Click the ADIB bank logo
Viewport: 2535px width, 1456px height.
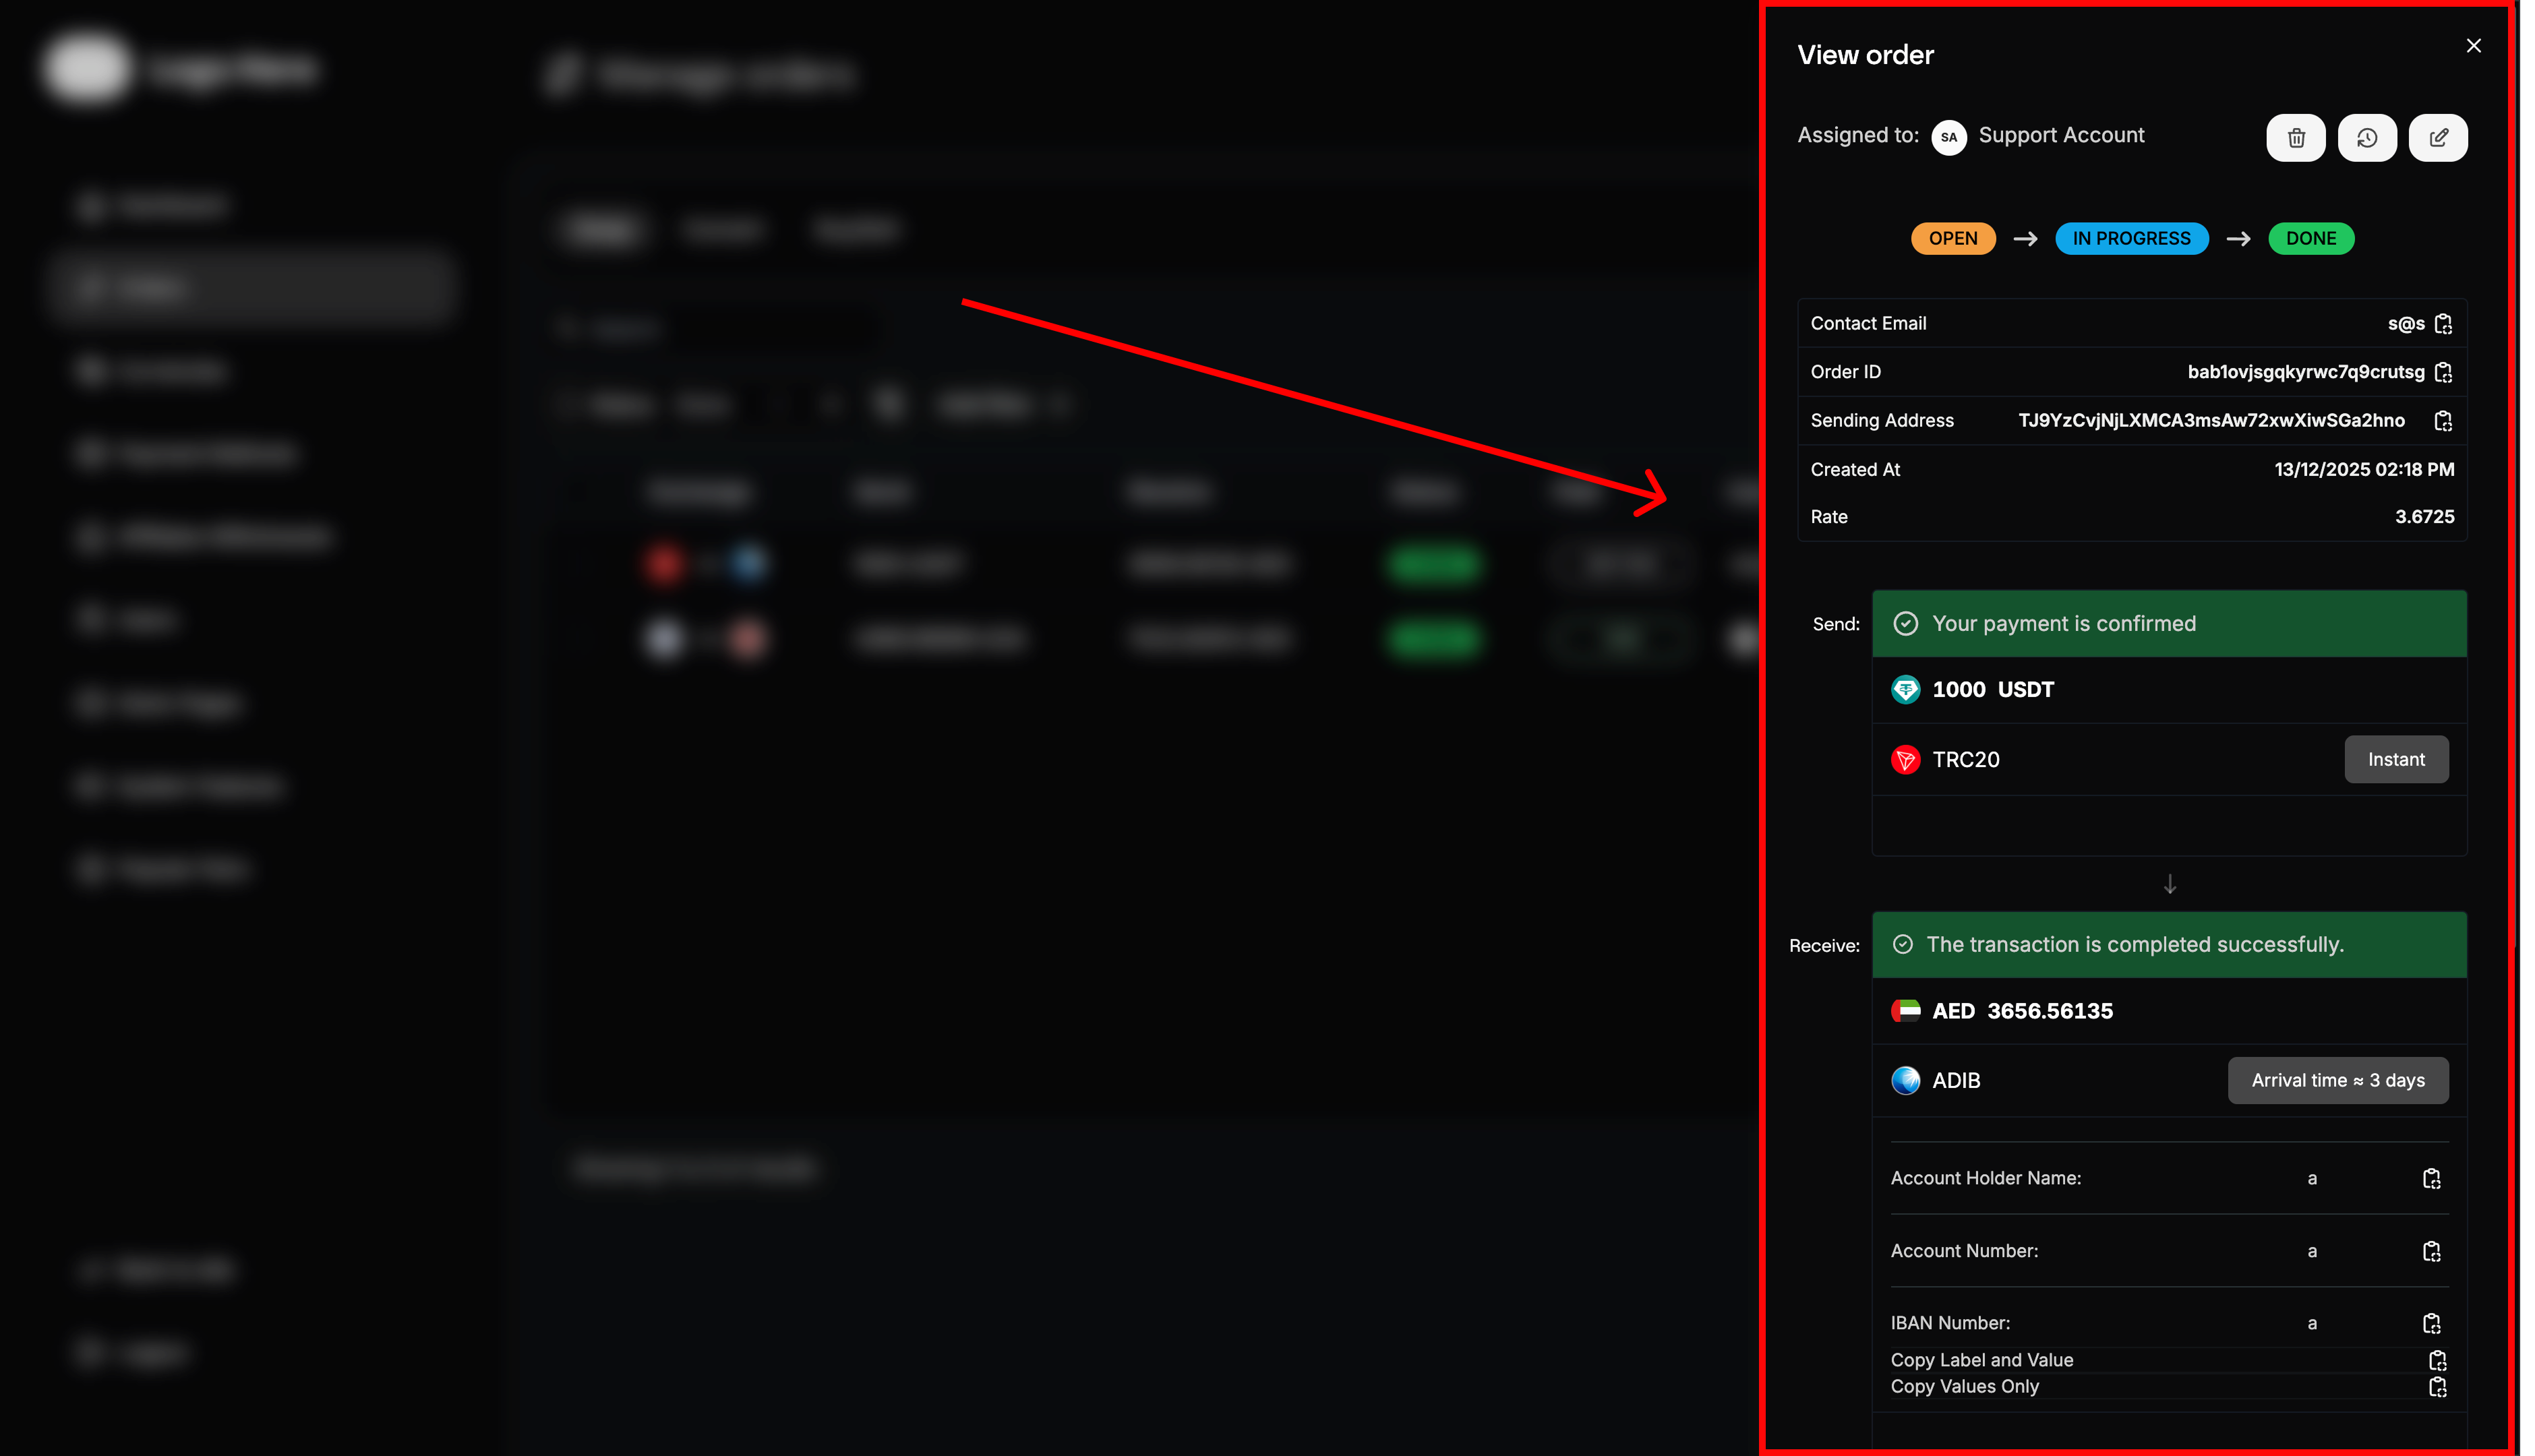coord(1906,1080)
